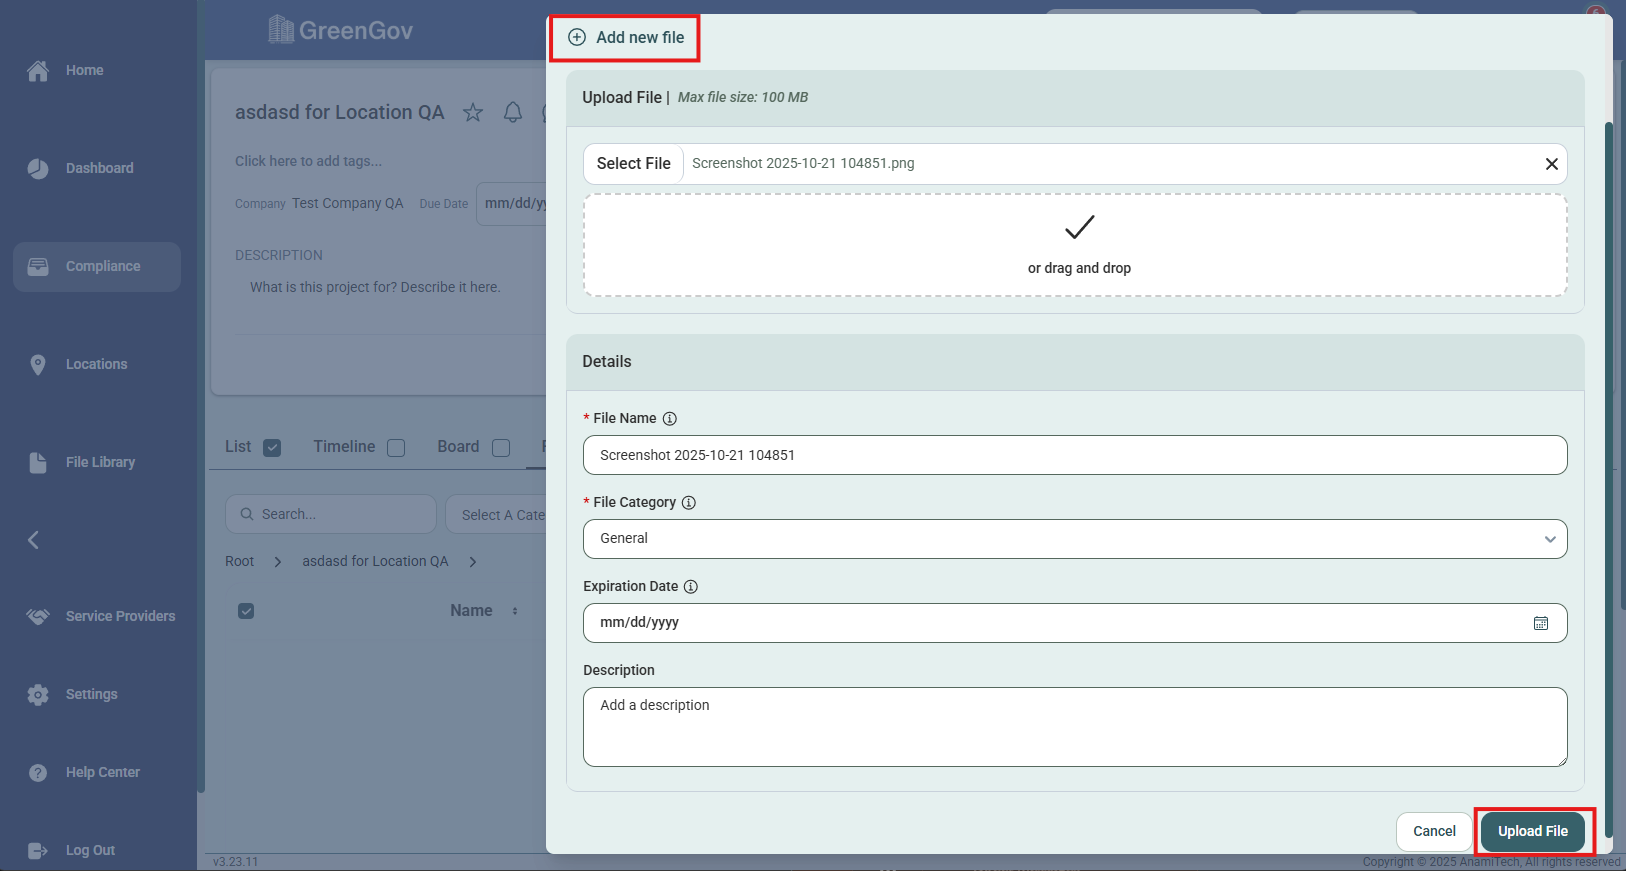Expand the File Category dropdown showing General
Image resolution: width=1626 pixels, height=871 pixels.
click(1074, 539)
